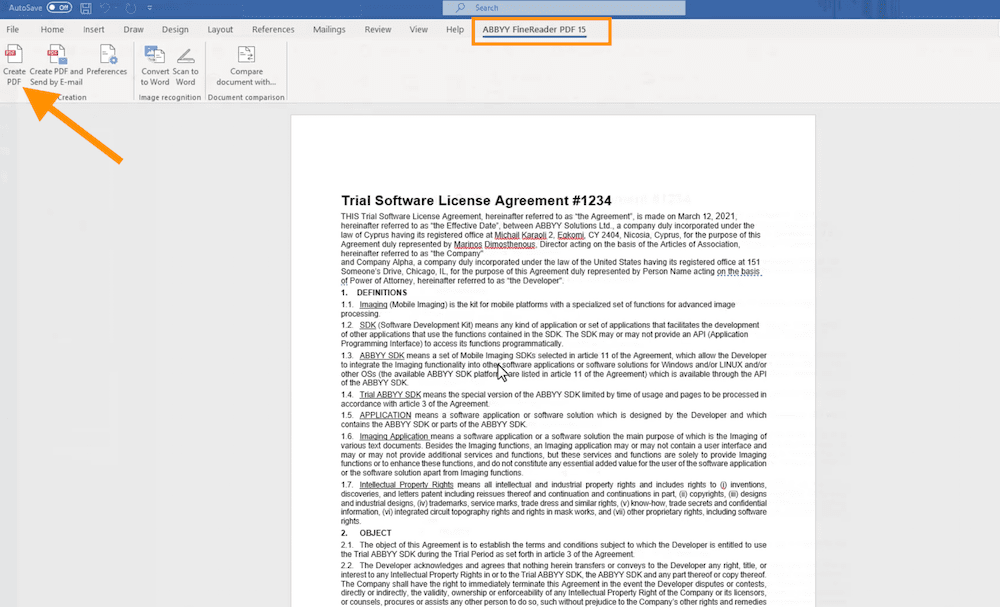Switch to the References tab
Screen dimensions: 1000x607
pos(273,29)
